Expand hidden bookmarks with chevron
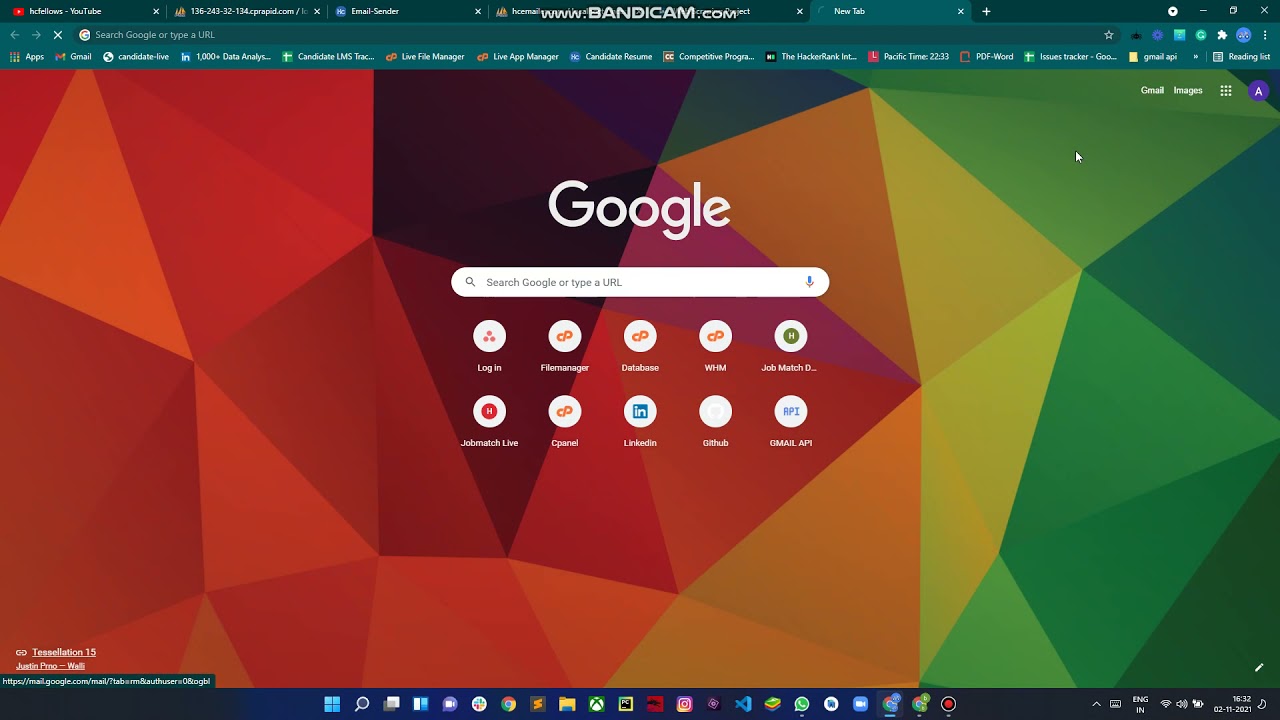The image size is (1280, 720). tap(1195, 57)
